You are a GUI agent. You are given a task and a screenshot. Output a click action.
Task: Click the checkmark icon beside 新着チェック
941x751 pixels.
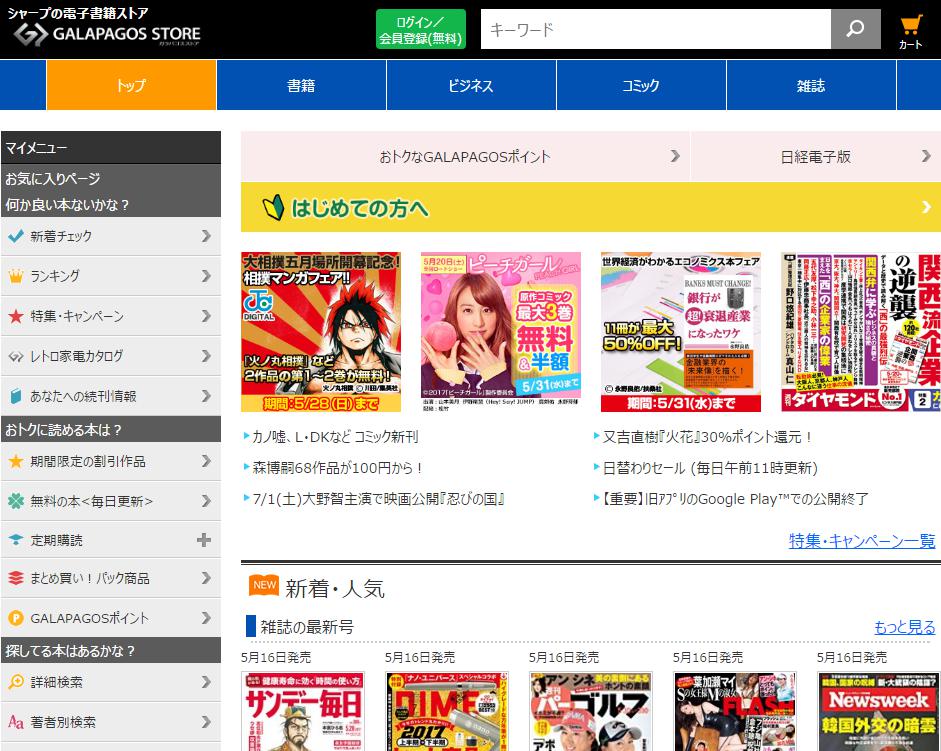pos(16,236)
